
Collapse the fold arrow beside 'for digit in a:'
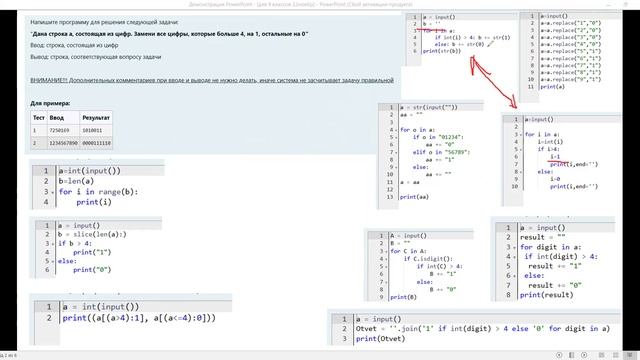(515, 248)
